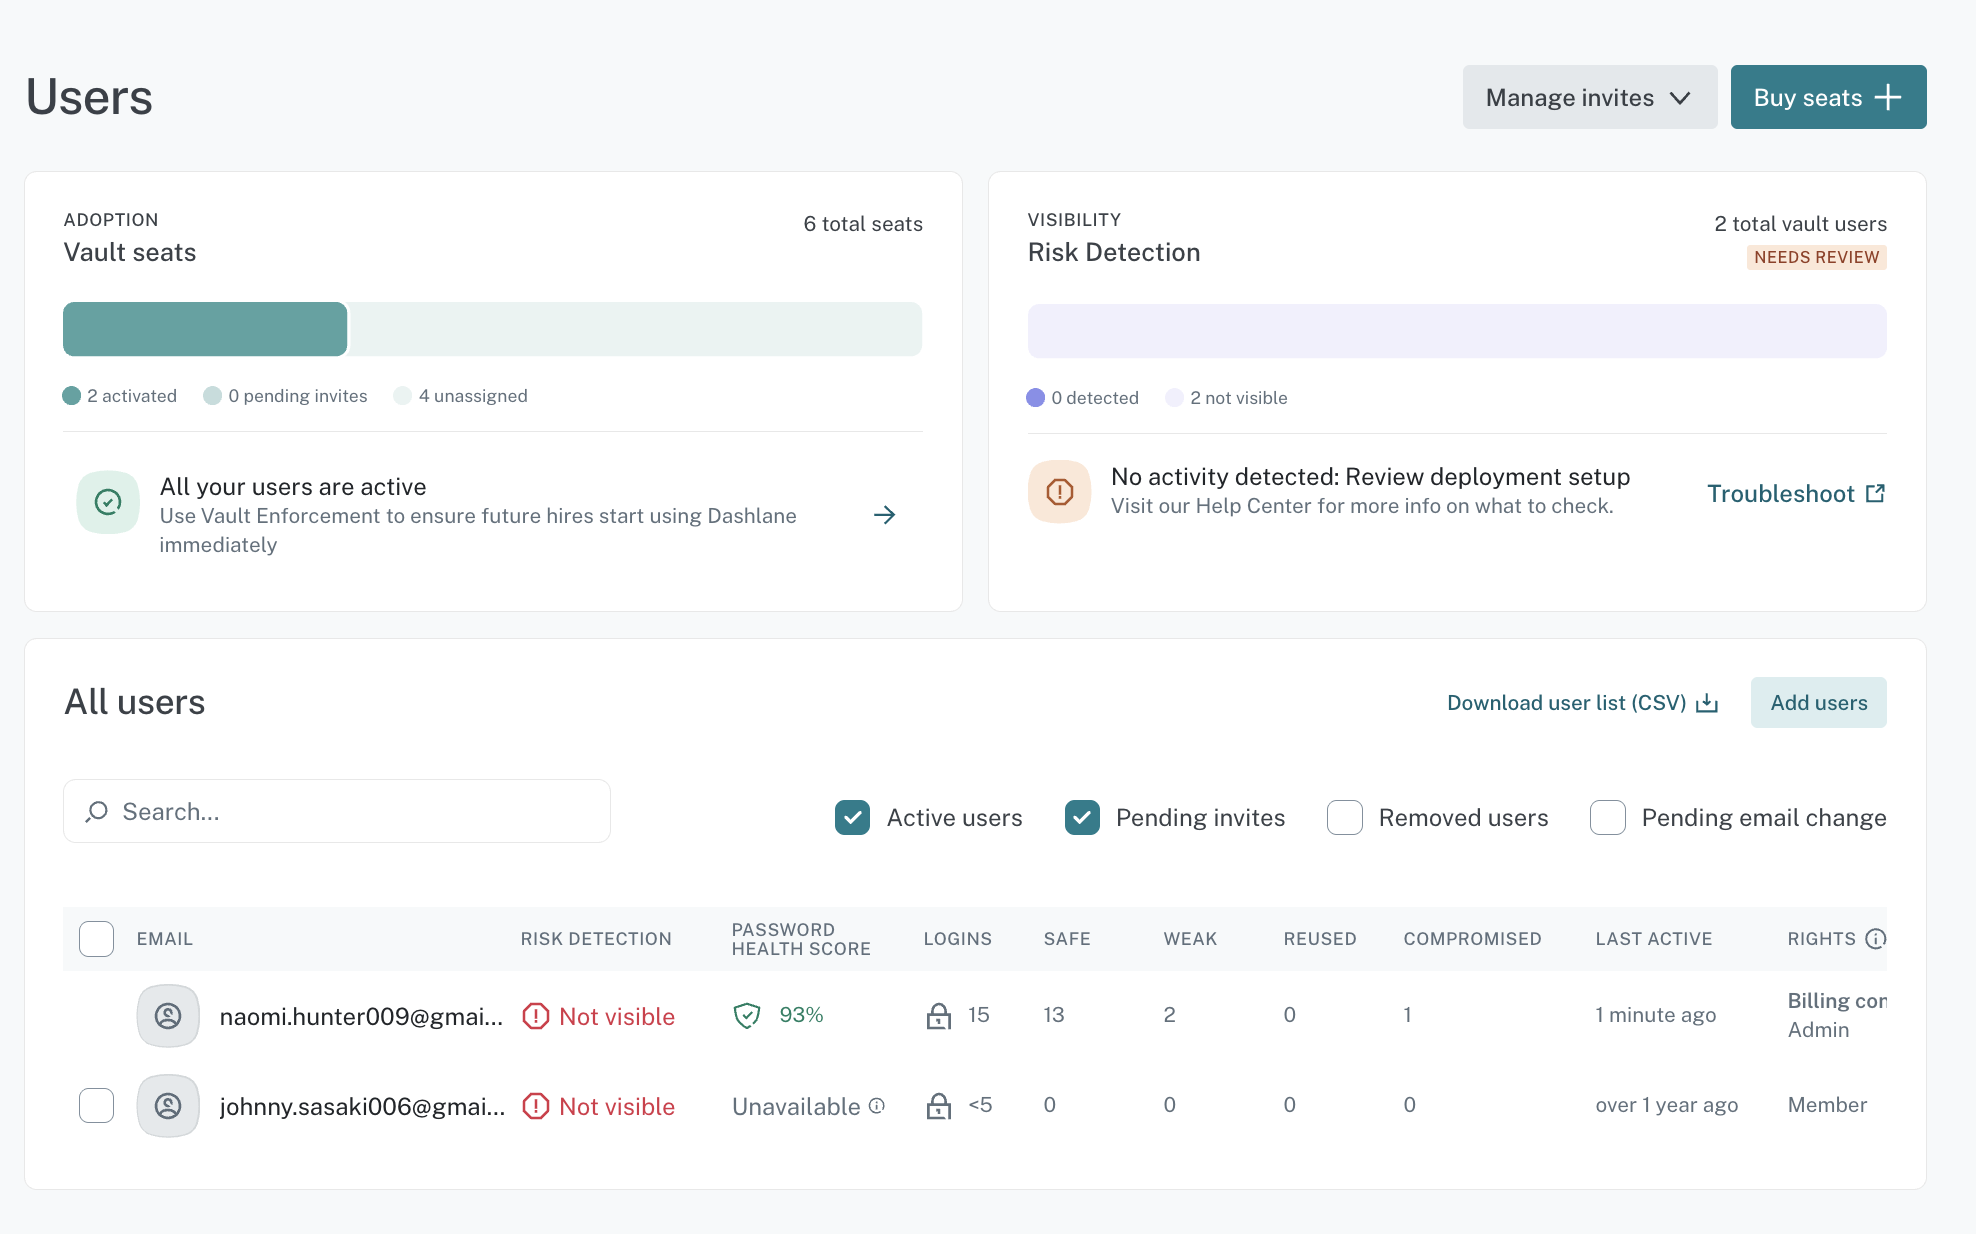Click the external link icon beside Troubleshoot

(x=1875, y=493)
